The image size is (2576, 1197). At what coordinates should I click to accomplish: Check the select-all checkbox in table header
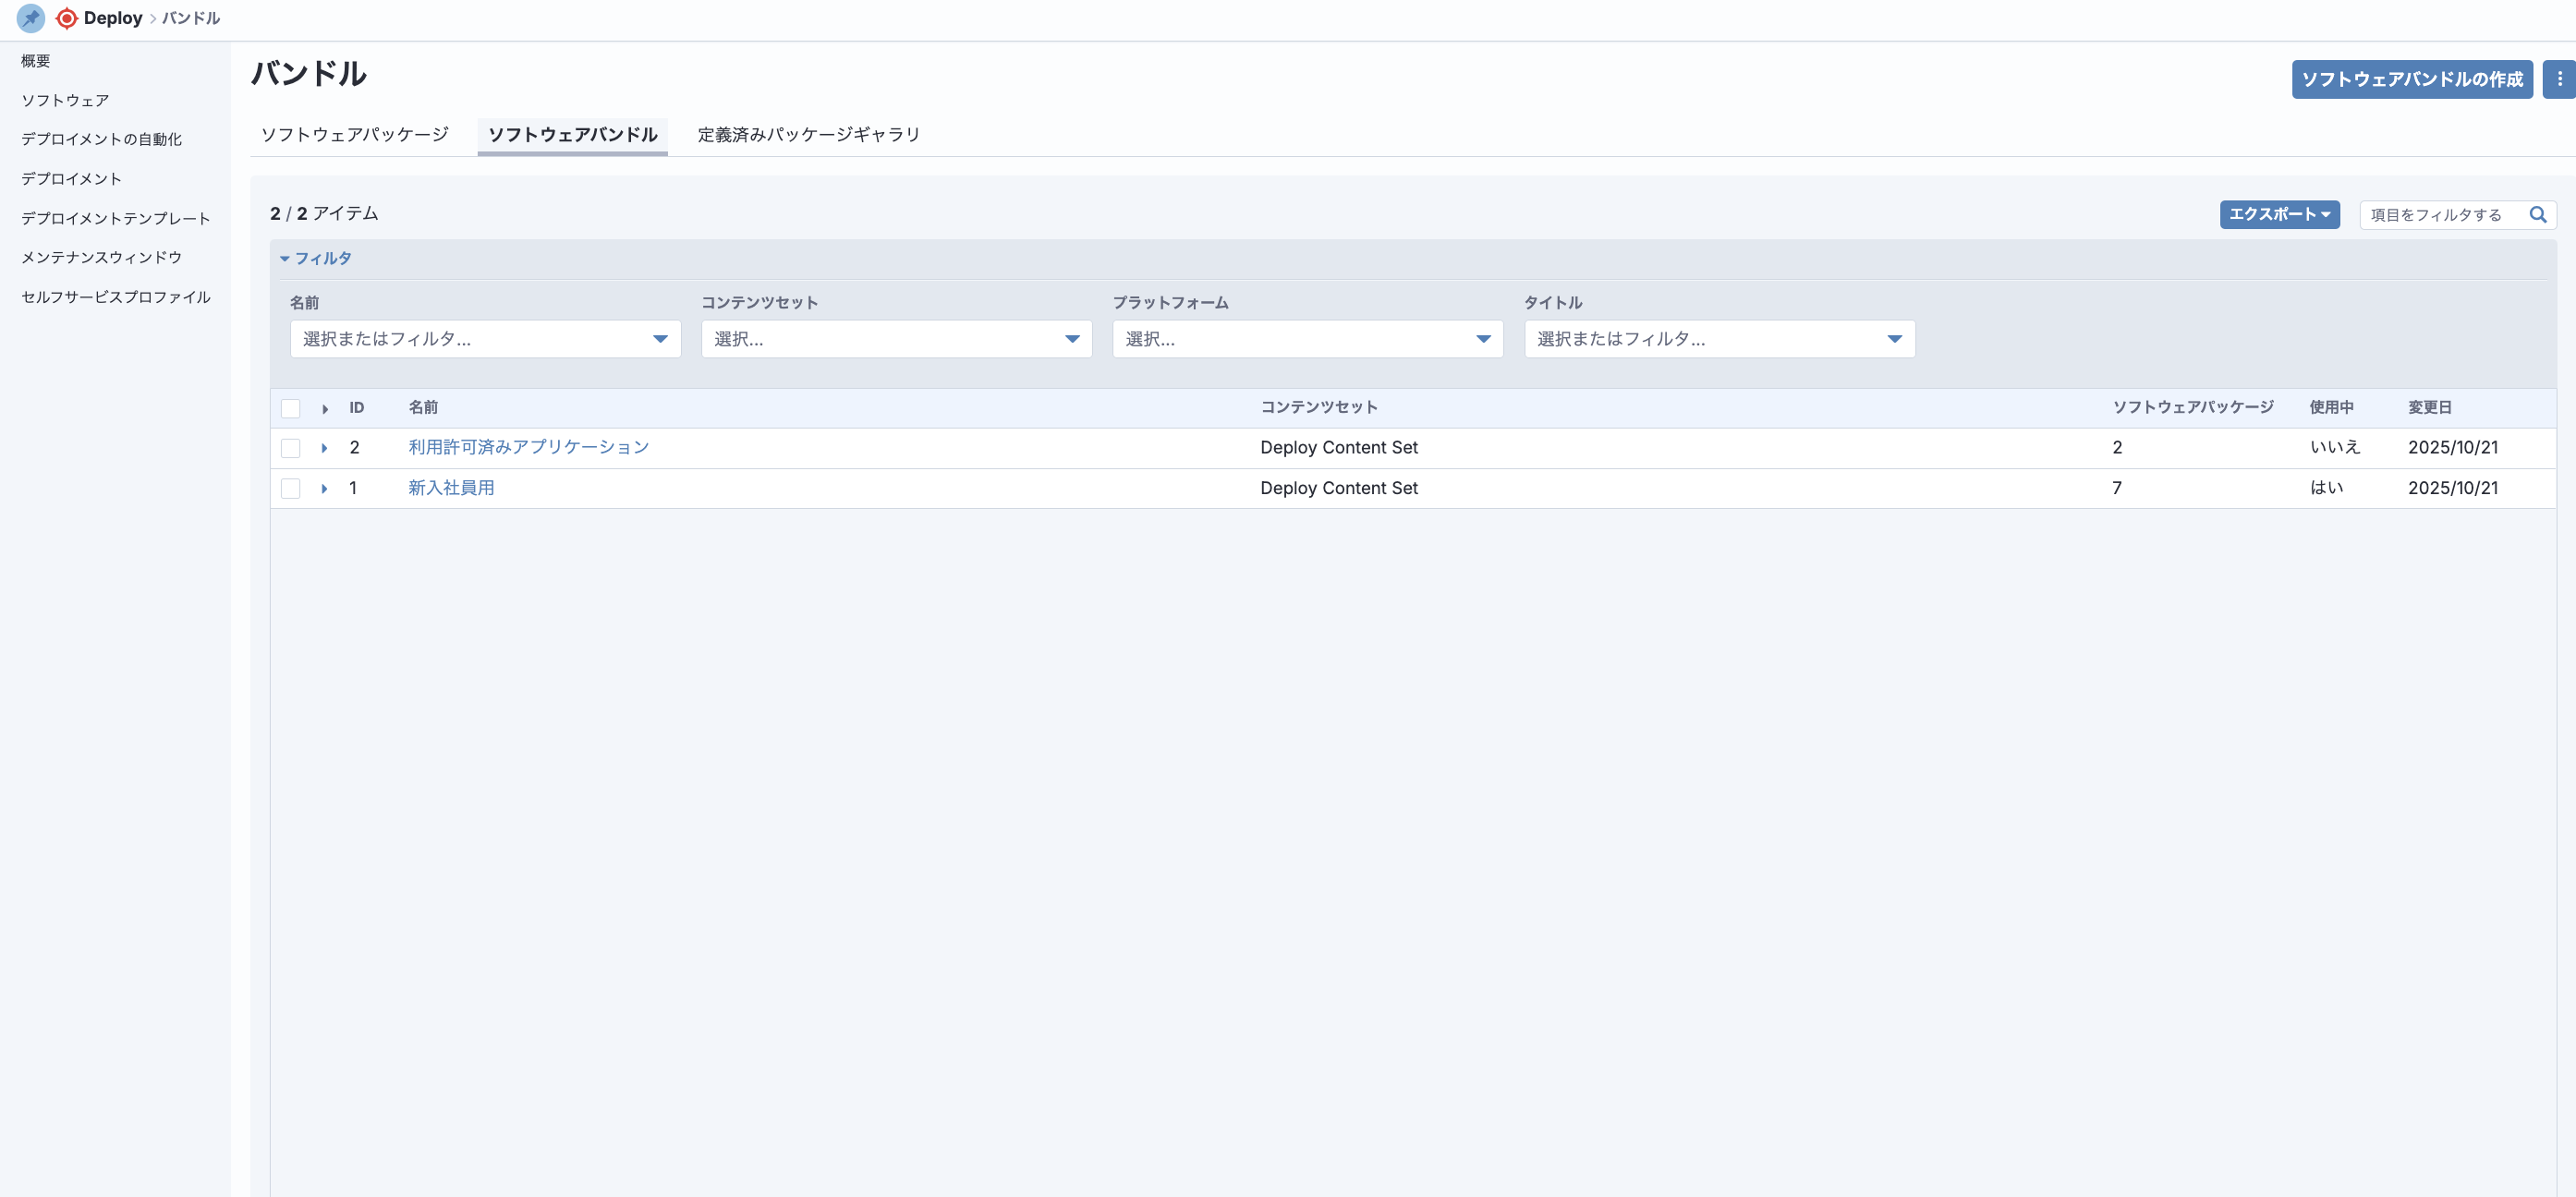coord(291,408)
